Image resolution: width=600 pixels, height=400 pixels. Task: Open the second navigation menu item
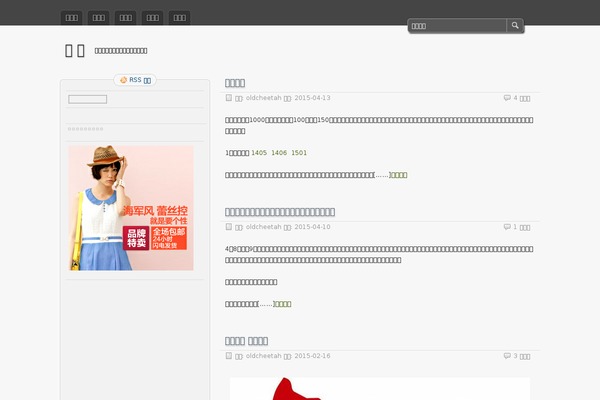[98, 18]
